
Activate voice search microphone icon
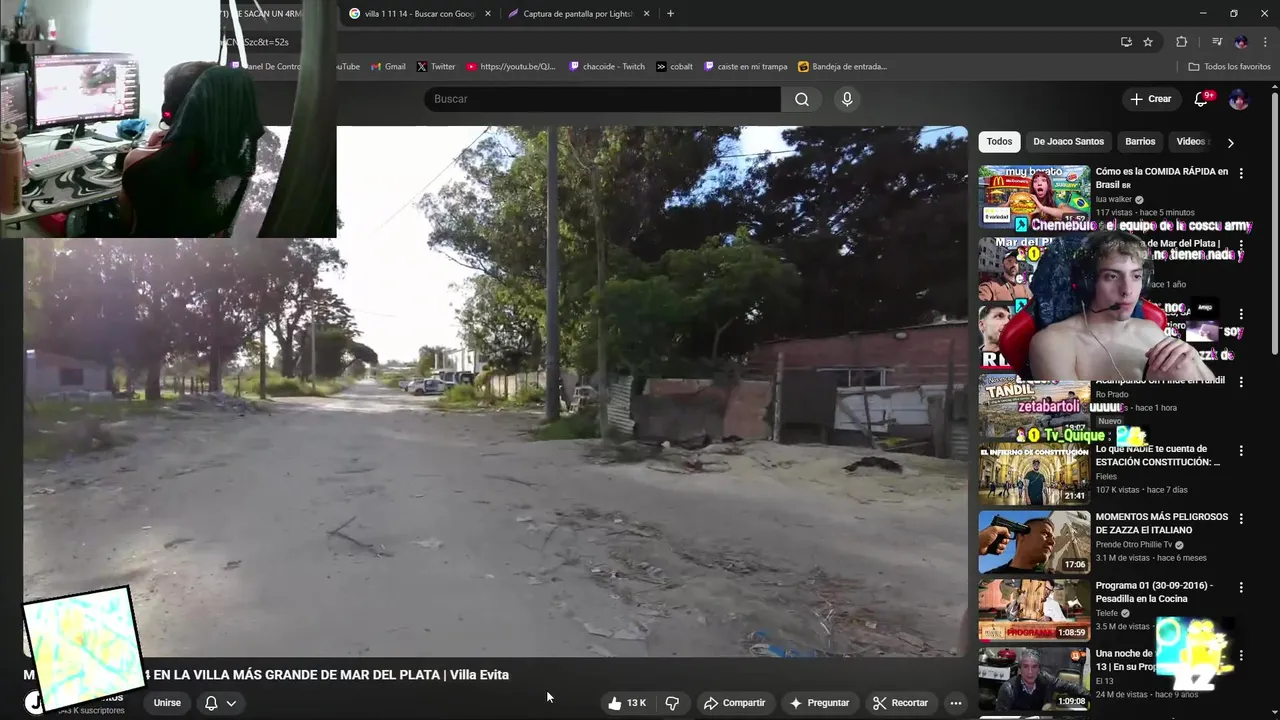click(x=847, y=99)
